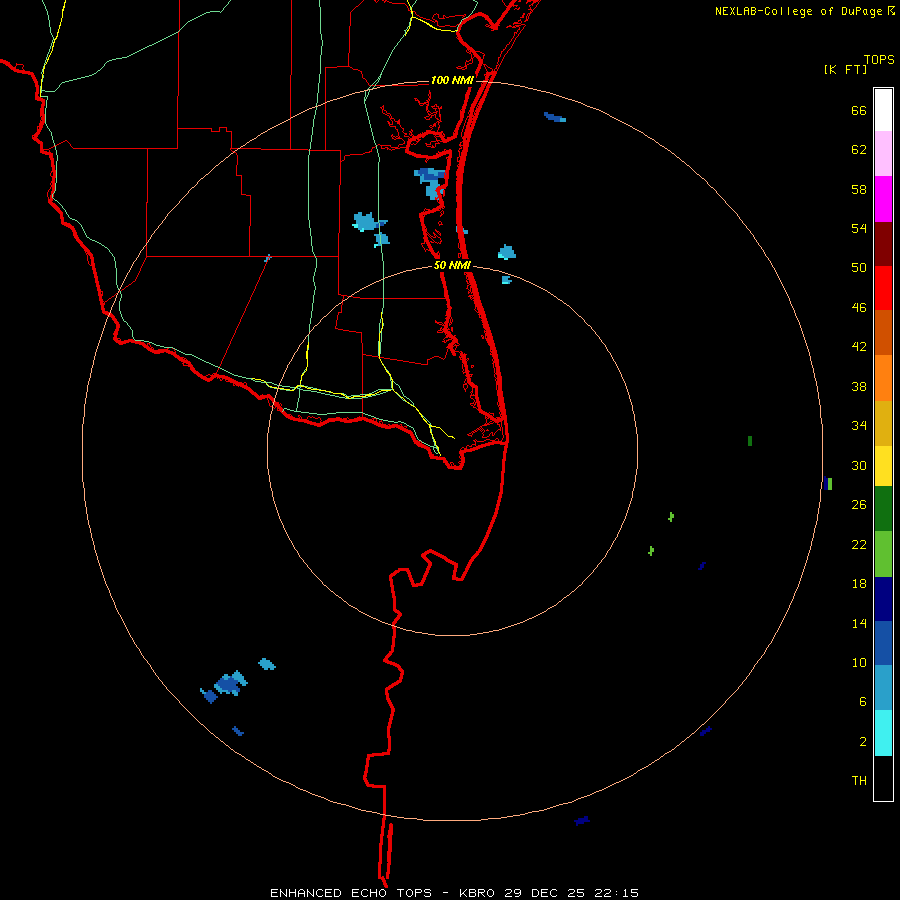Image resolution: width=900 pixels, height=900 pixels.
Task: Click the legend value '66'
Action: tap(859, 111)
